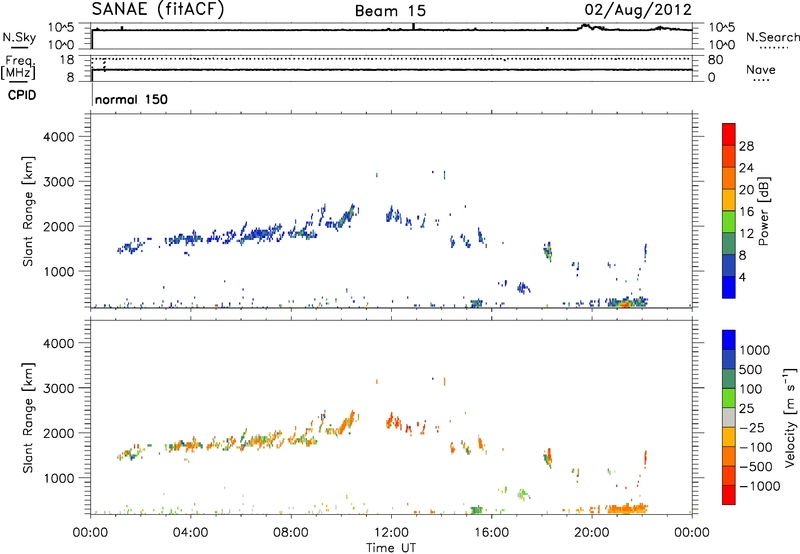800x554 pixels.
Task: Click the '4' power color bar label
Action: point(743,277)
